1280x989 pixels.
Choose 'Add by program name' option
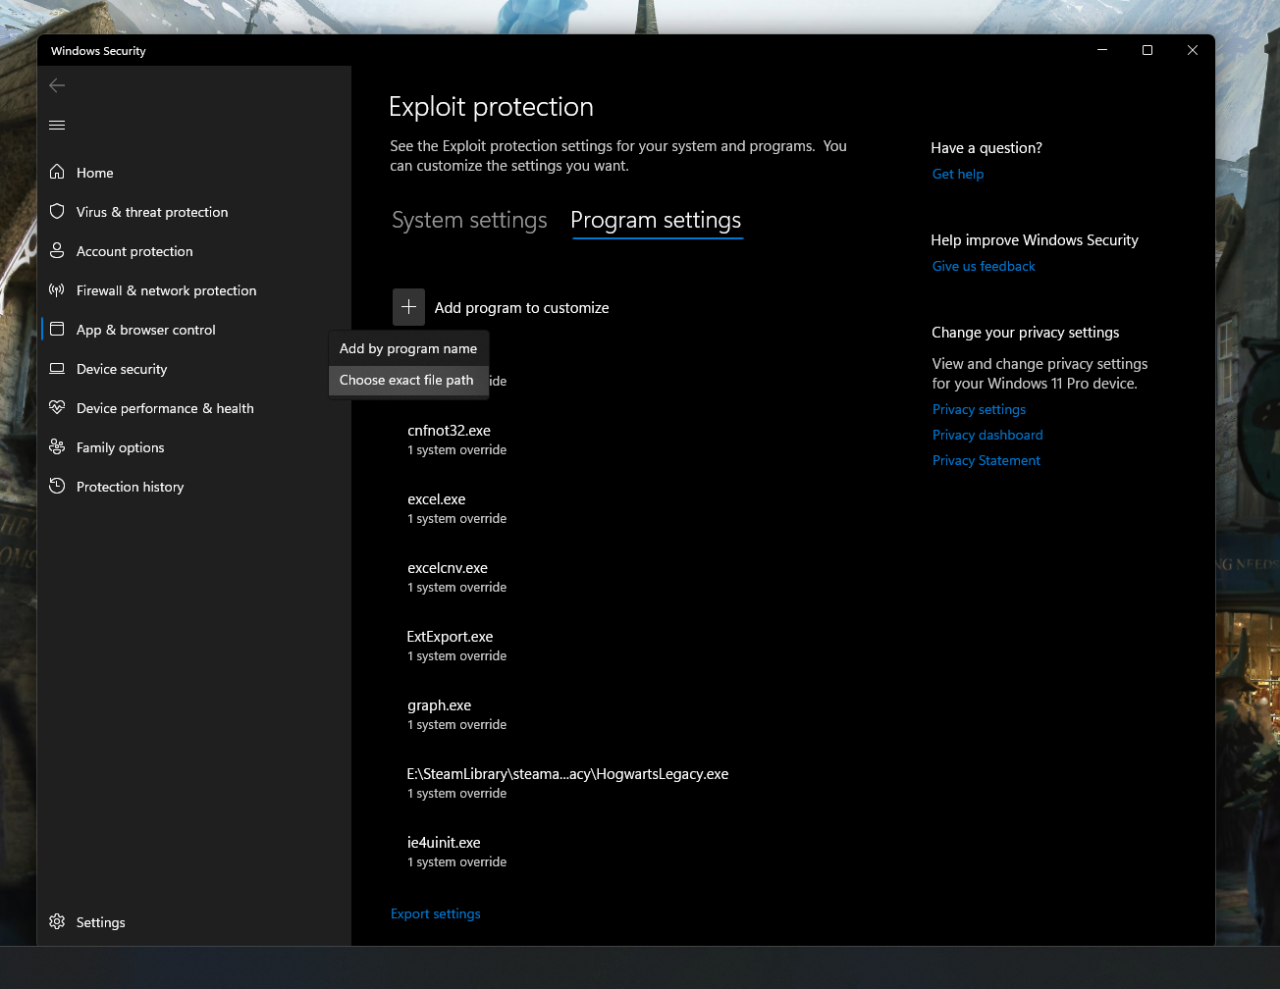(x=408, y=349)
